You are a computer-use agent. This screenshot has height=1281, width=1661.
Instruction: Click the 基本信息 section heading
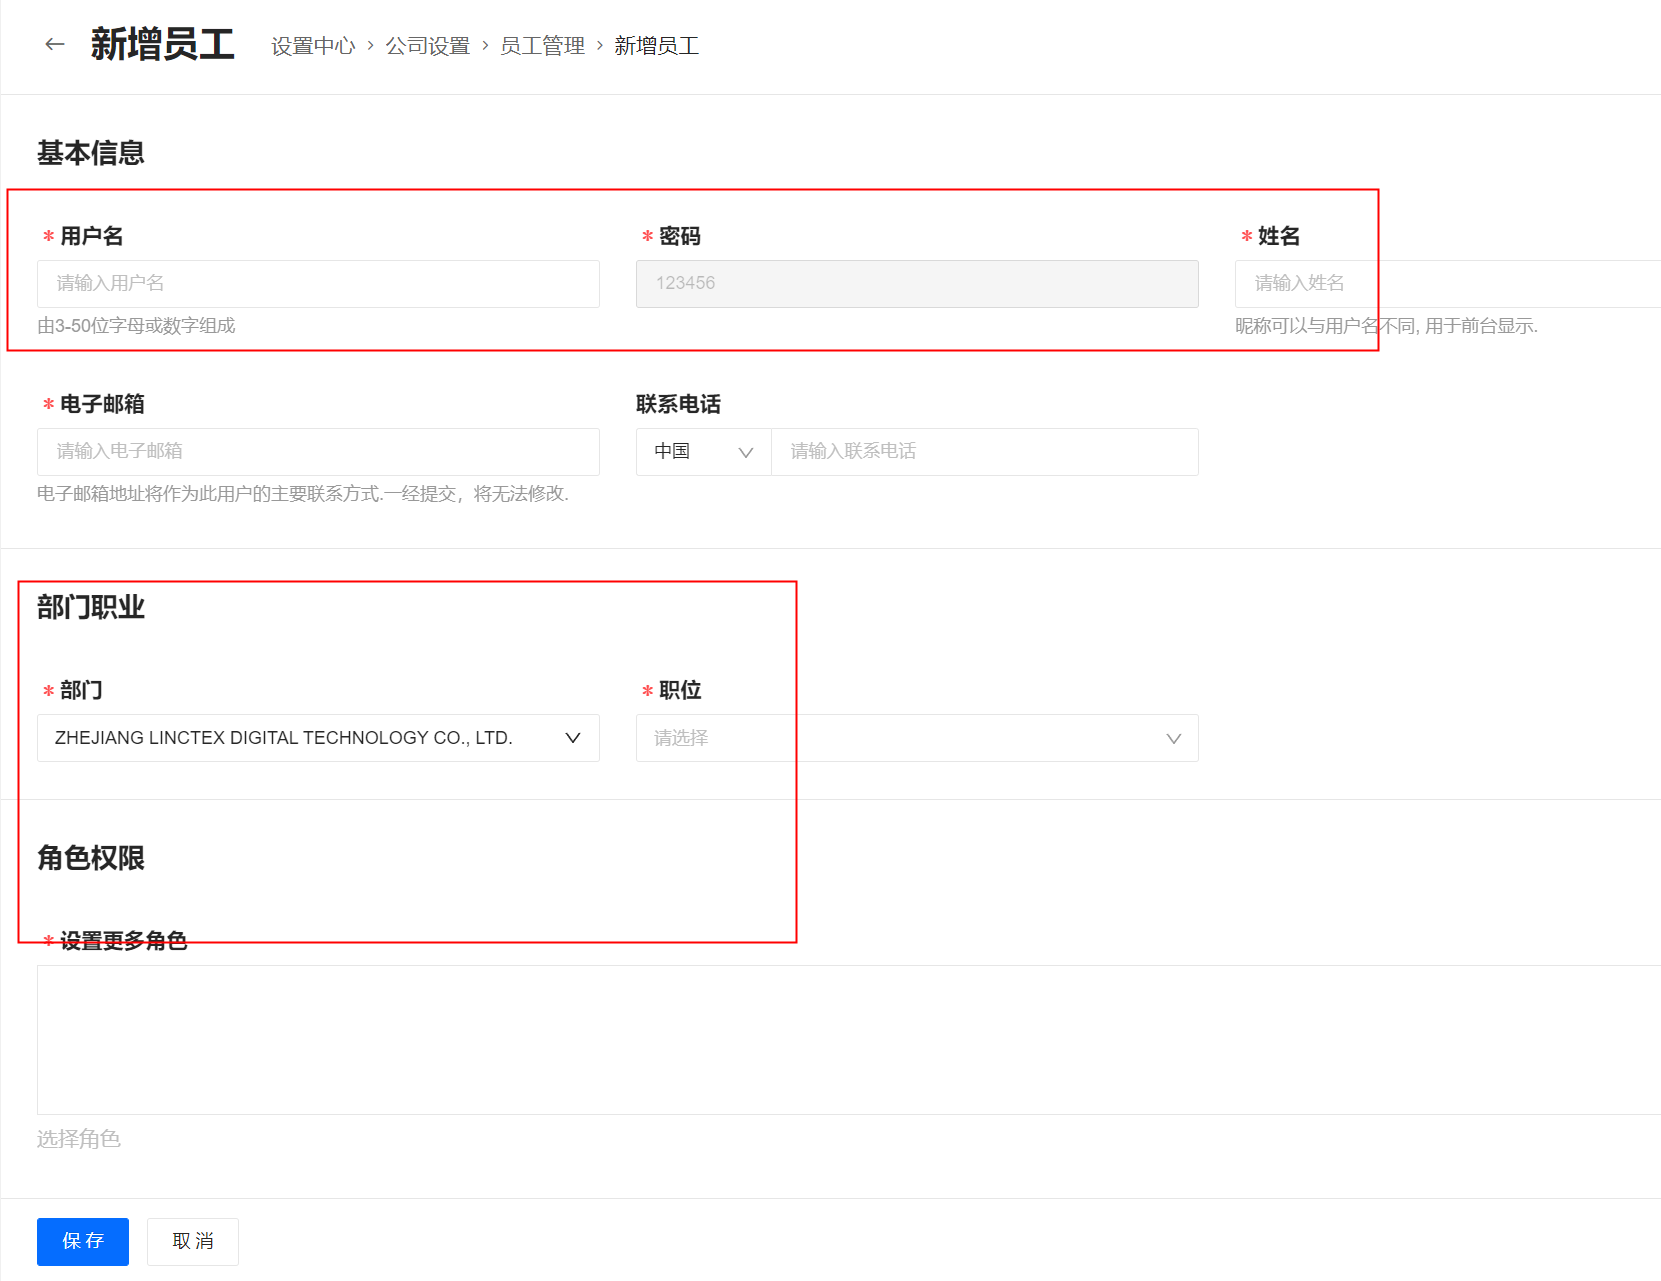91,153
